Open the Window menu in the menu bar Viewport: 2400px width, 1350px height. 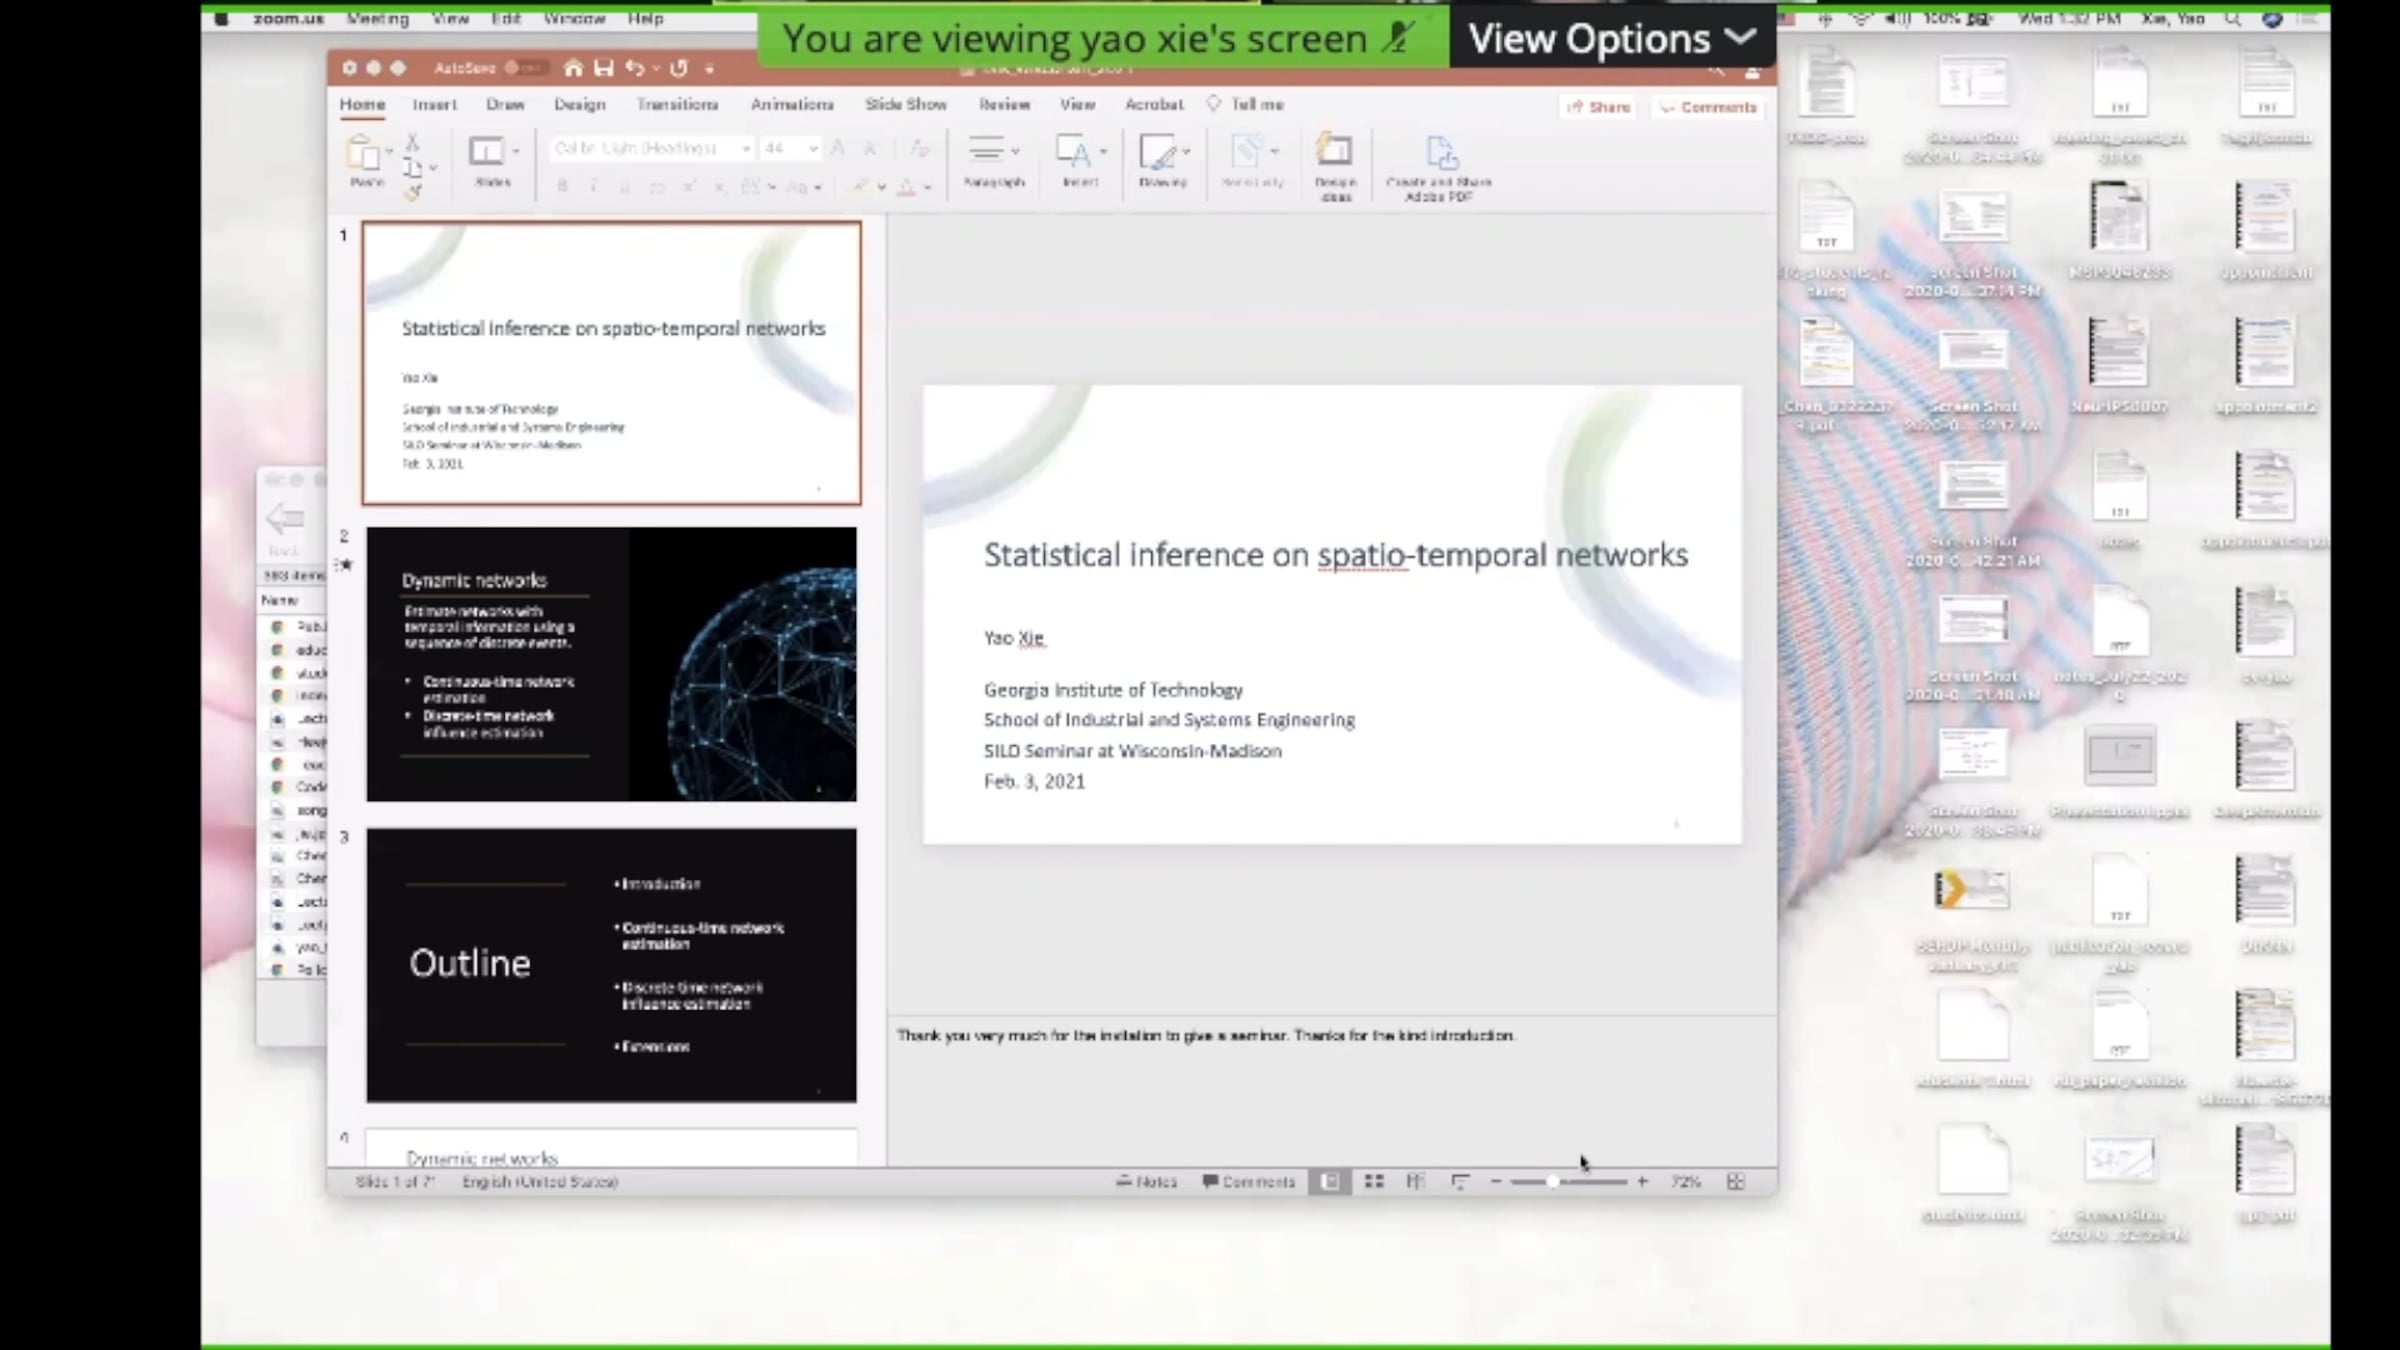pyautogui.click(x=575, y=19)
